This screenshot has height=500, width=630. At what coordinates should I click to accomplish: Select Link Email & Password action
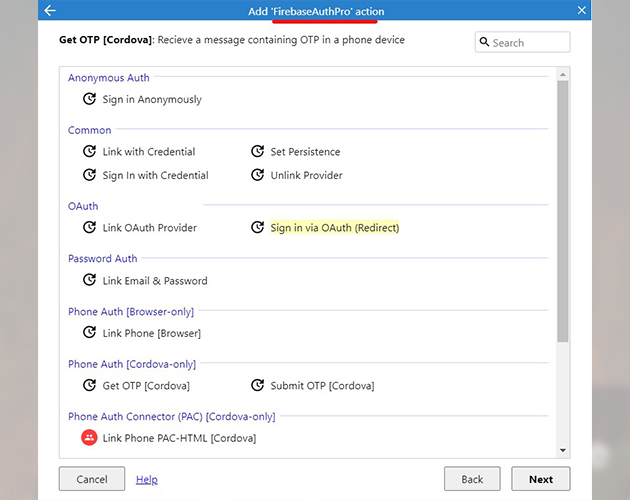click(x=154, y=281)
